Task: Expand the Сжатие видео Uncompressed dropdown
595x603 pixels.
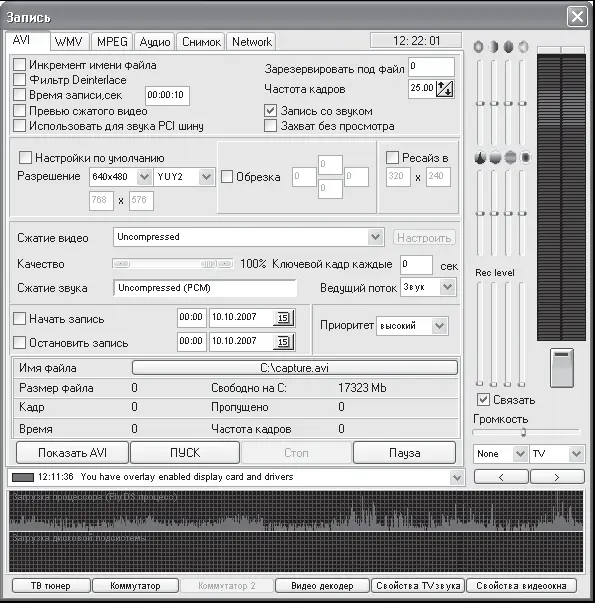Action: tap(375, 237)
